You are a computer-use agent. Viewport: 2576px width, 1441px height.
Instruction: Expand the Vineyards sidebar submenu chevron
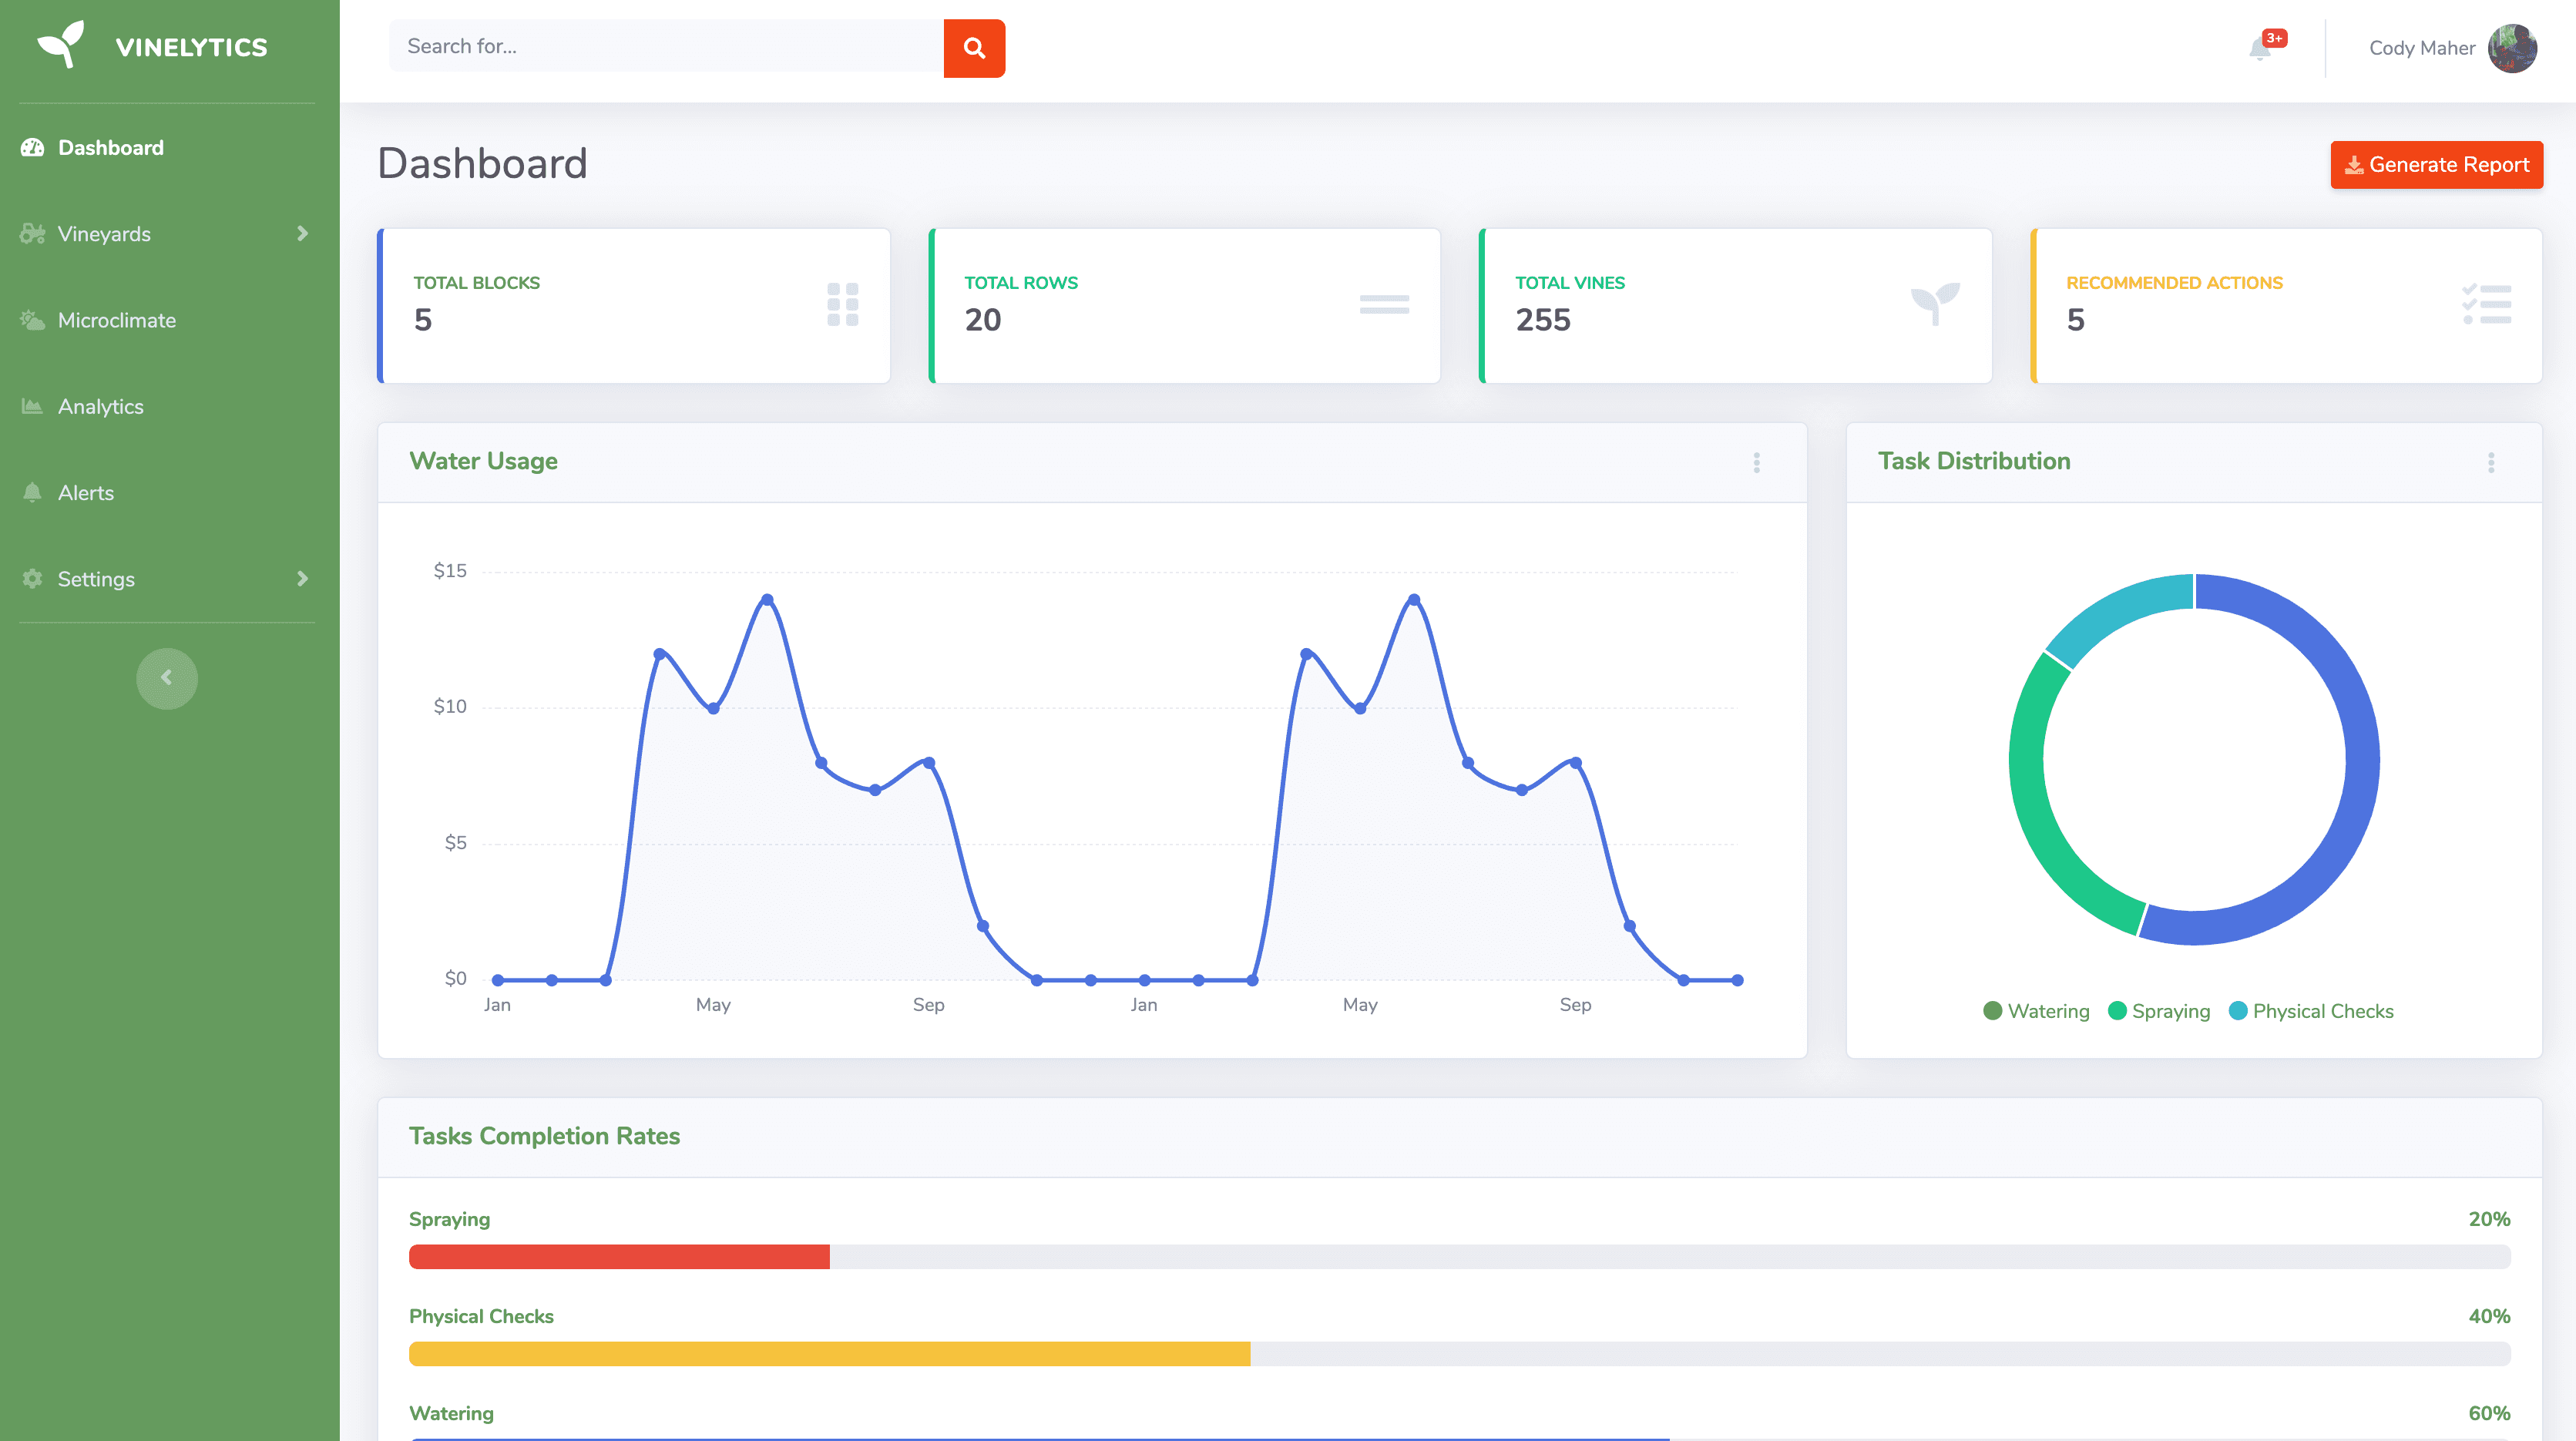coord(302,233)
